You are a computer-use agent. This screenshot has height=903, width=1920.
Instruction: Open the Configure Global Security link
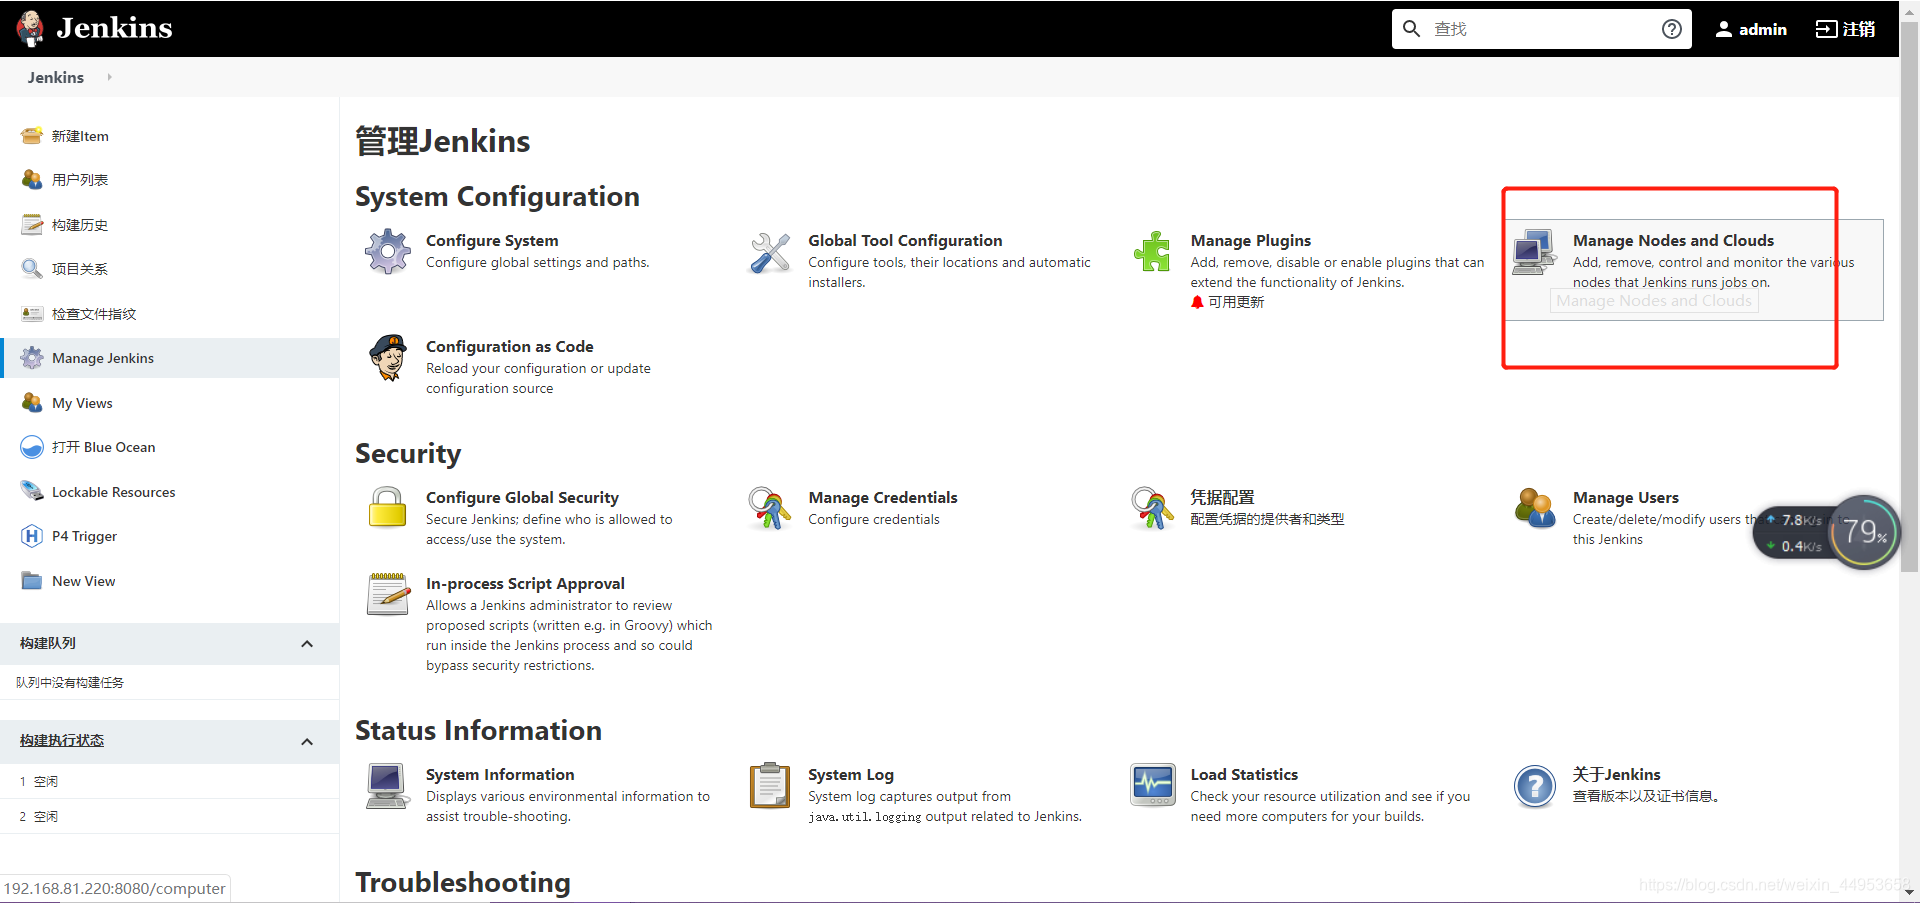pyautogui.click(x=522, y=497)
